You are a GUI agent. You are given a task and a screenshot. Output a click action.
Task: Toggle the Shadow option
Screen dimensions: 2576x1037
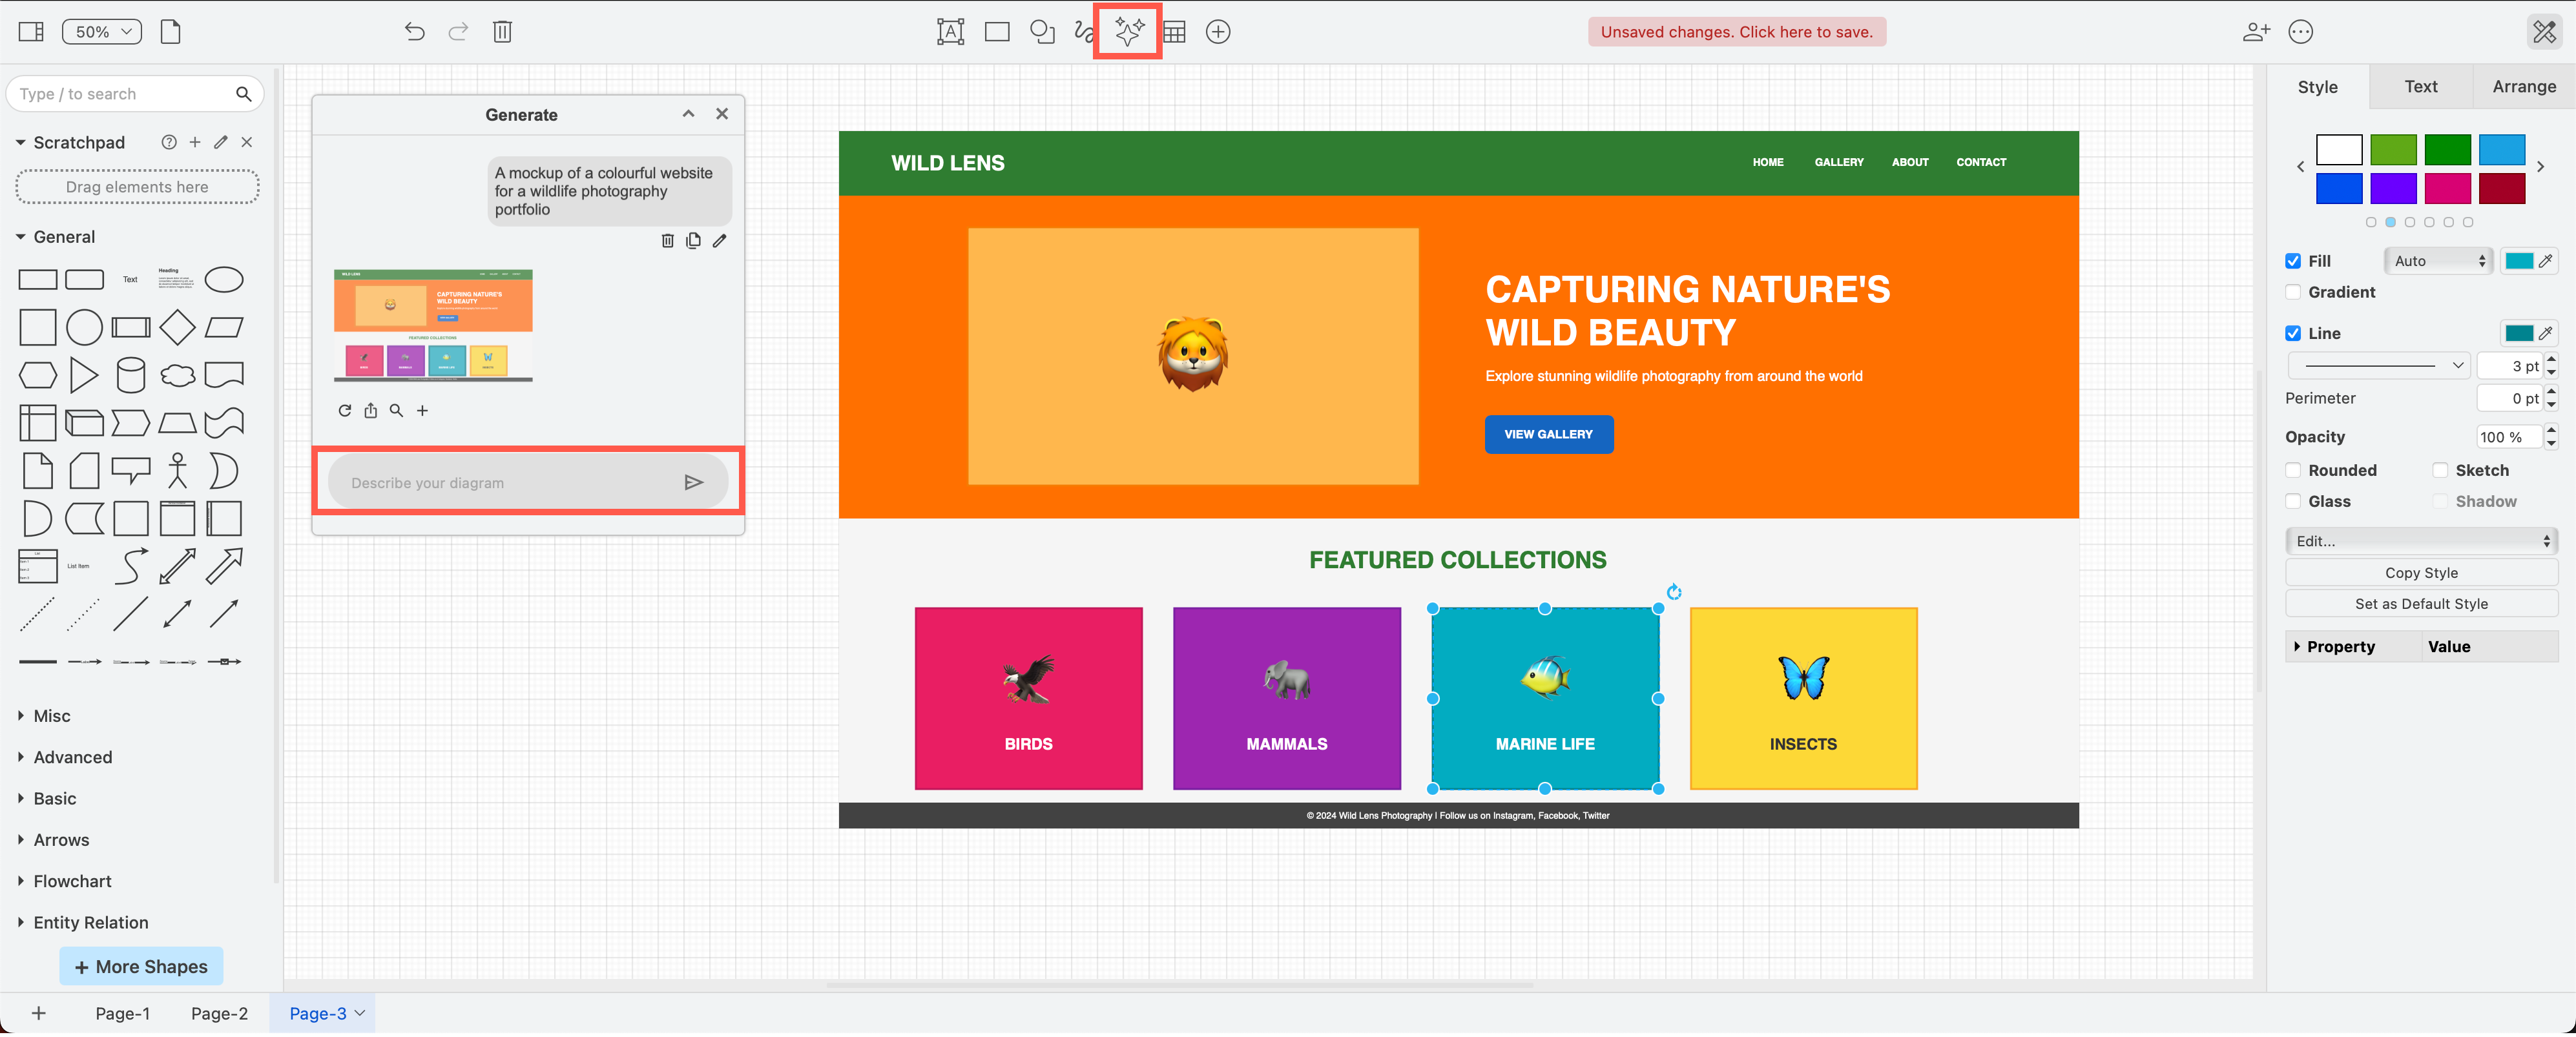pos(2440,501)
